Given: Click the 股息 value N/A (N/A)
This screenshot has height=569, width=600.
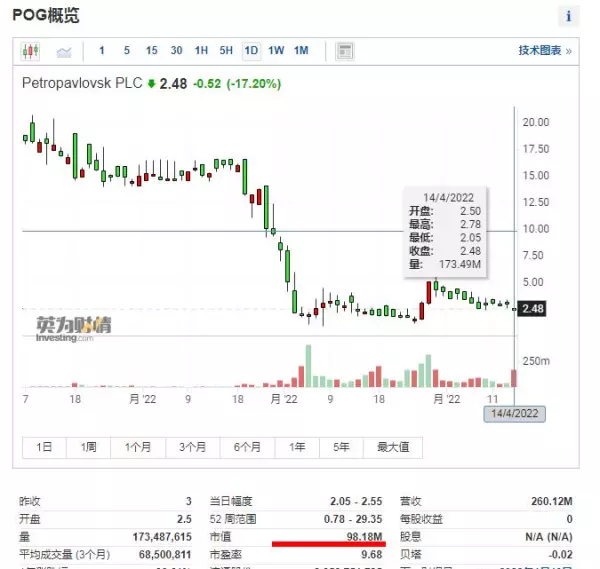Looking at the screenshot, I should (x=549, y=537).
